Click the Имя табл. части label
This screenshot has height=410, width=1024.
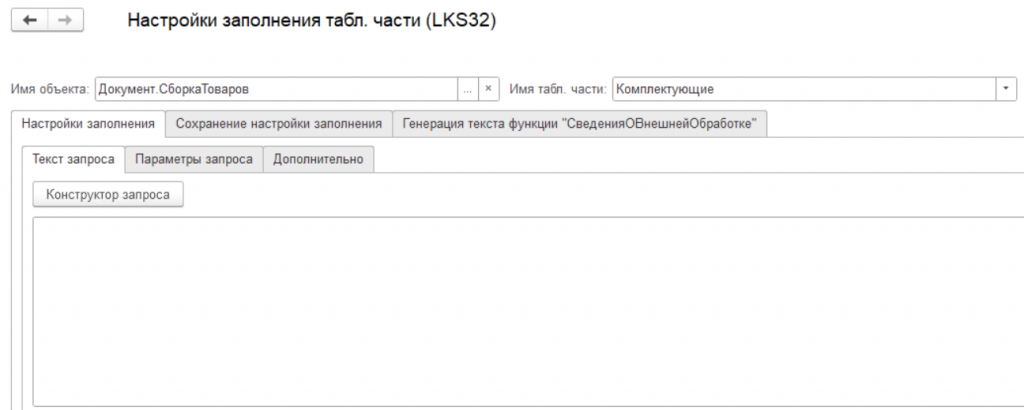click(x=558, y=89)
